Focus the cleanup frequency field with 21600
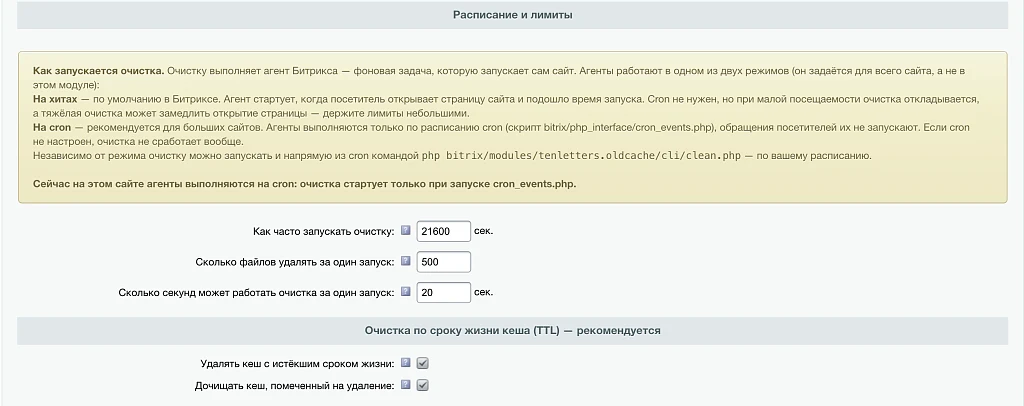 [x=443, y=231]
